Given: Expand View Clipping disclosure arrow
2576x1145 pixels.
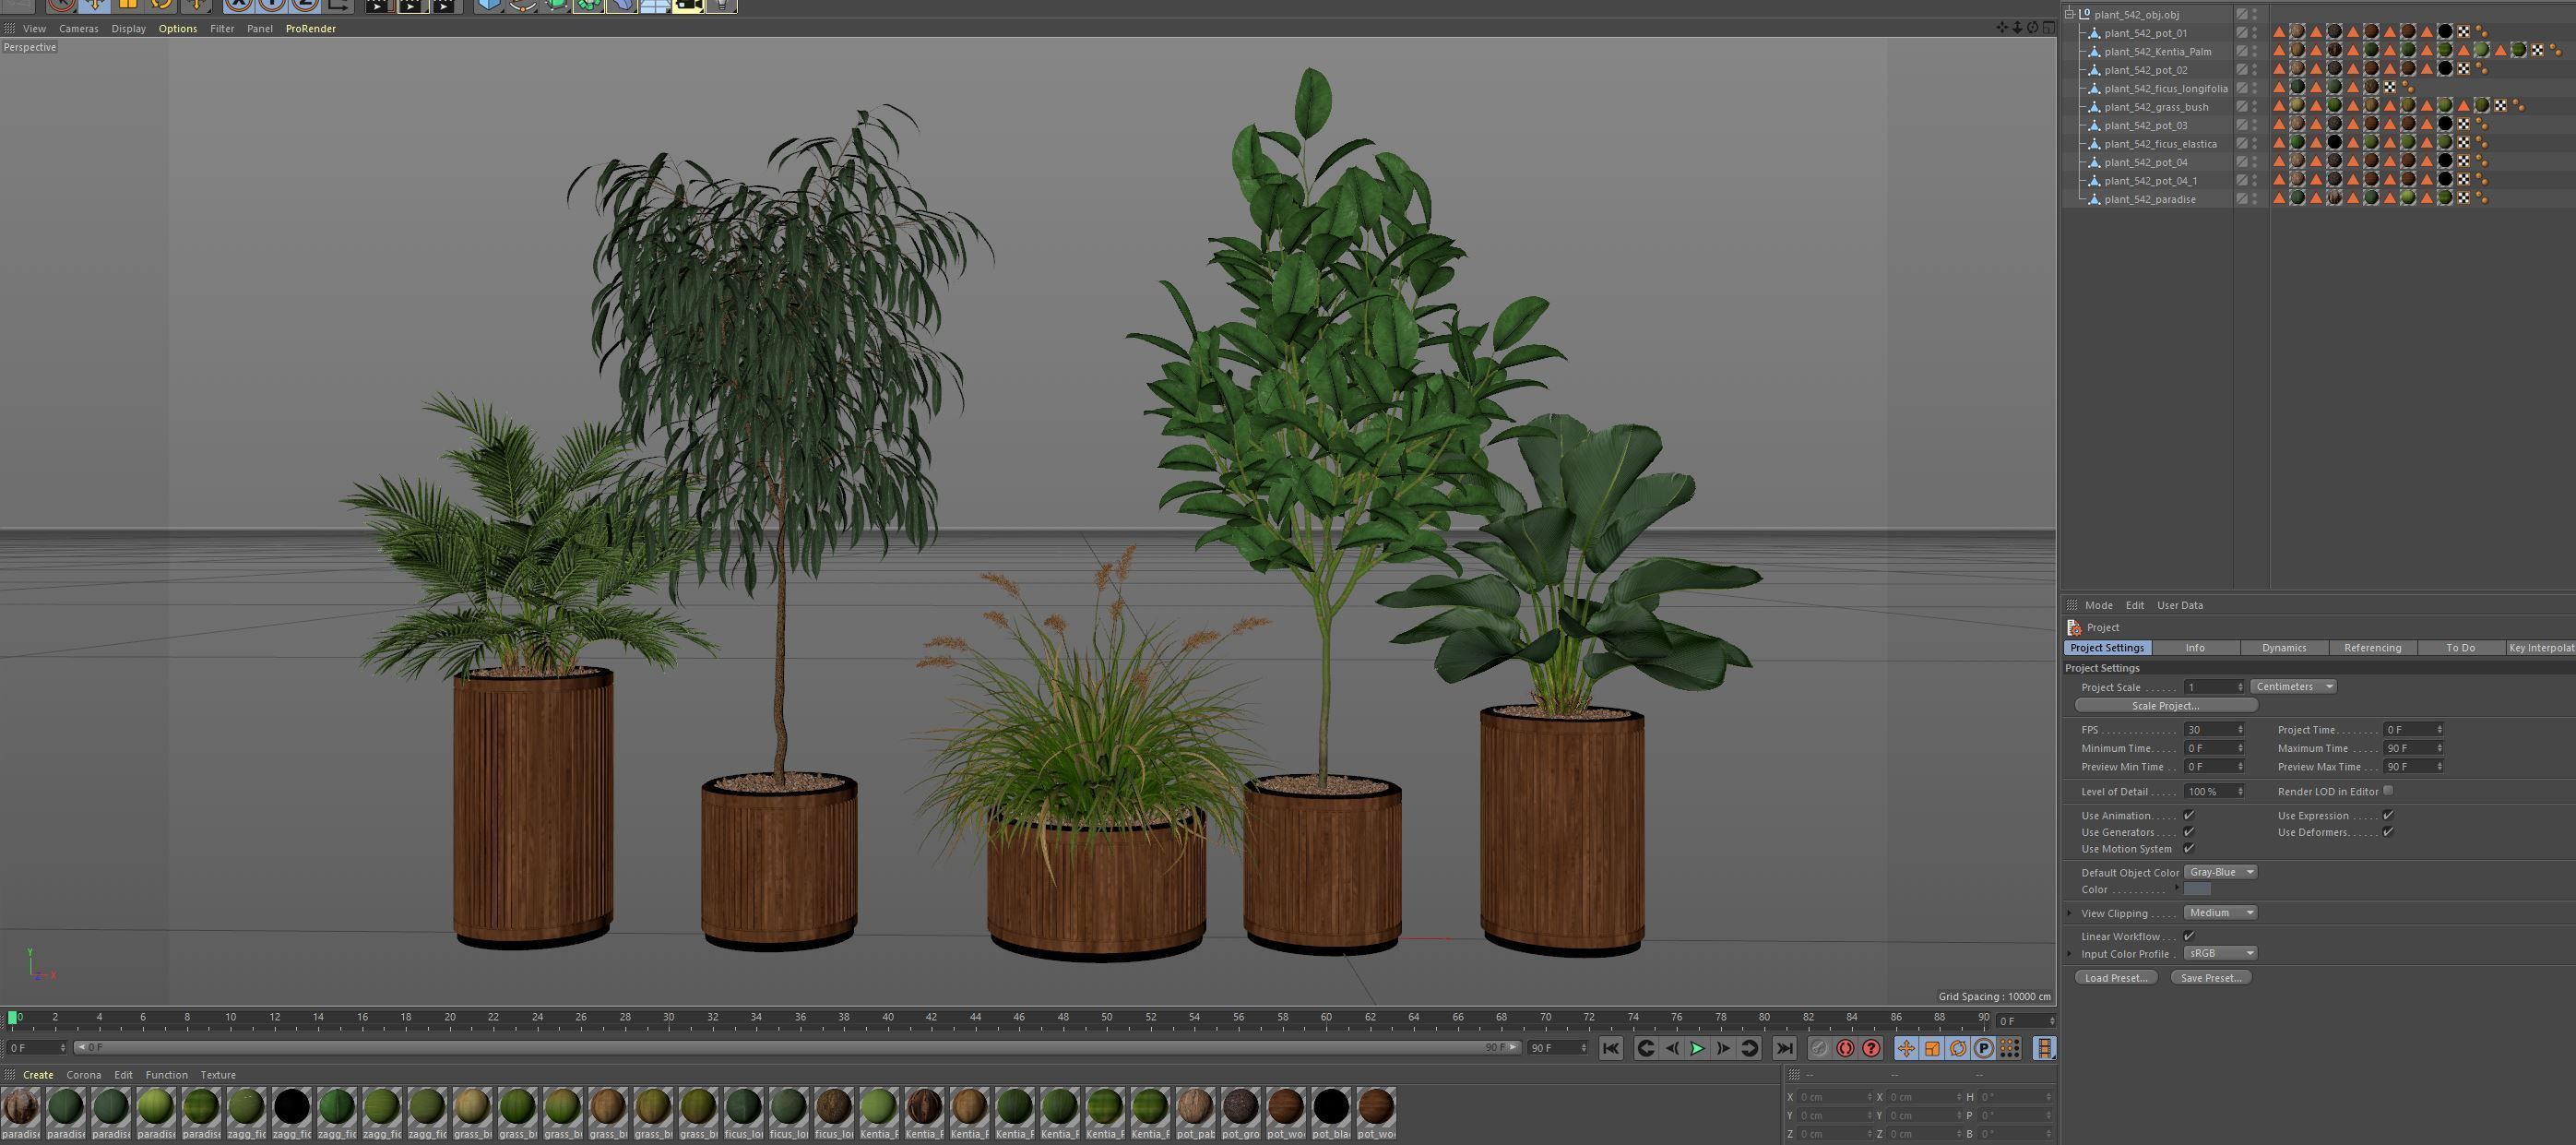Looking at the screenshot, I should 2070,913.
